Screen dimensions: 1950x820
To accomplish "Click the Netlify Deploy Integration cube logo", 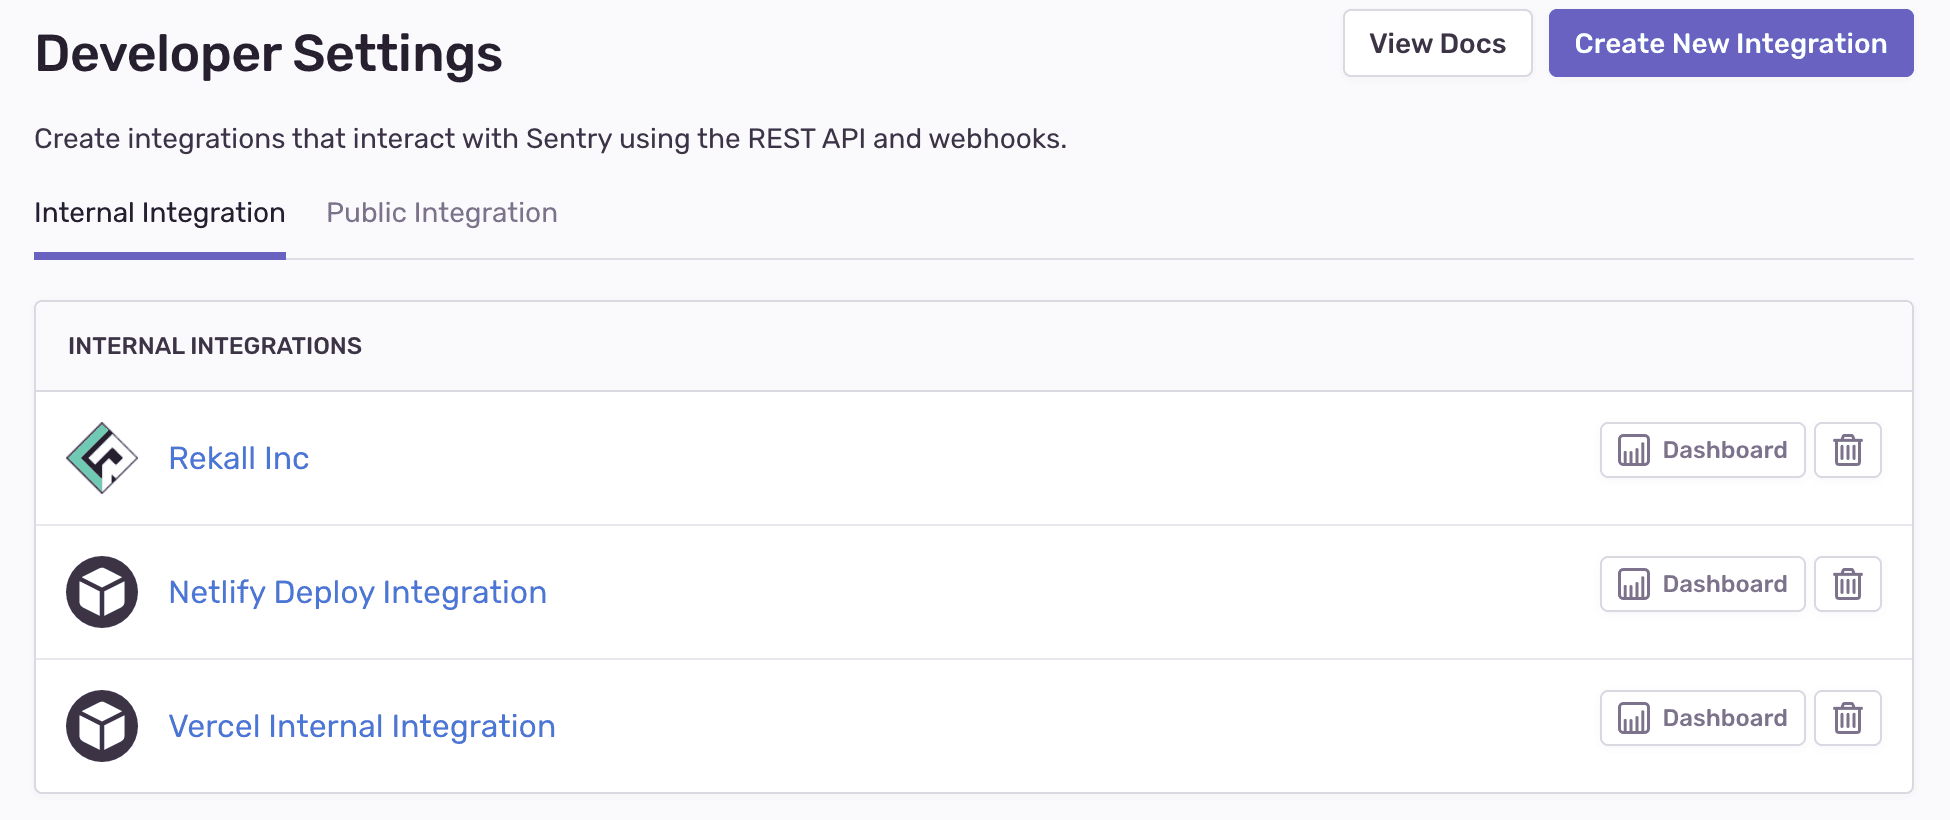I will coord(101,591).
